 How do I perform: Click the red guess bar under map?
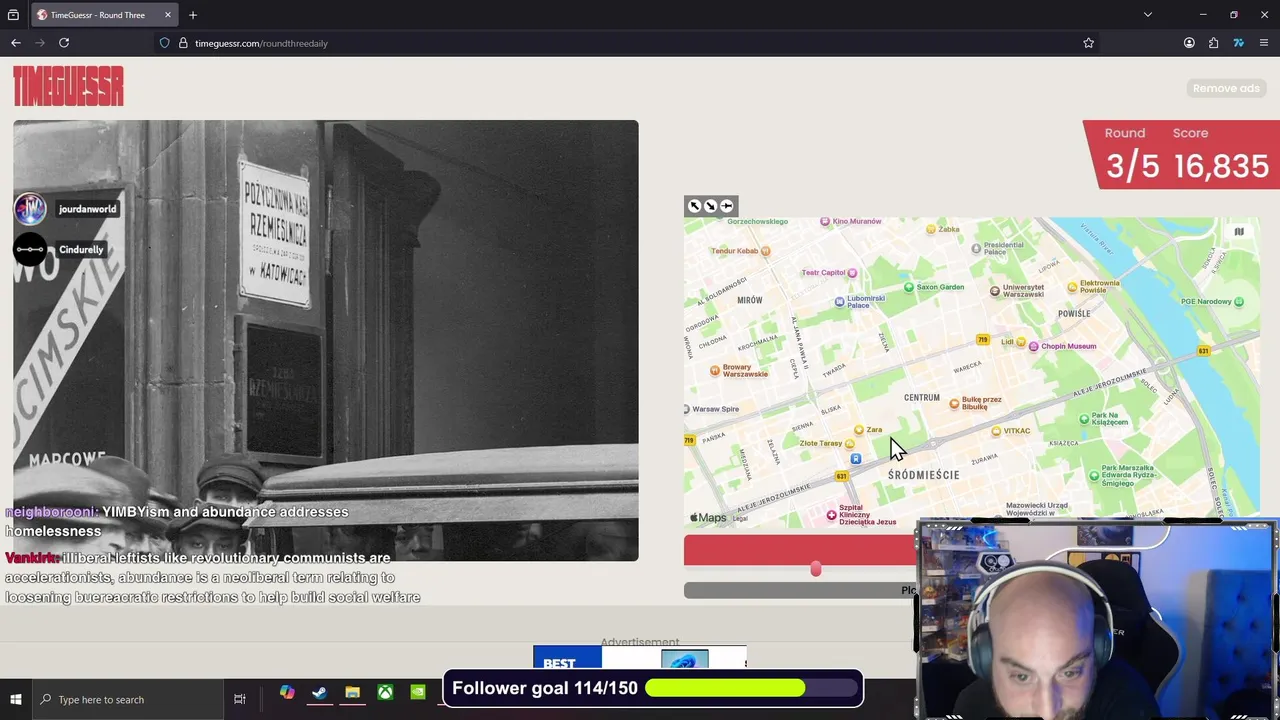click(x=800, y=550)
